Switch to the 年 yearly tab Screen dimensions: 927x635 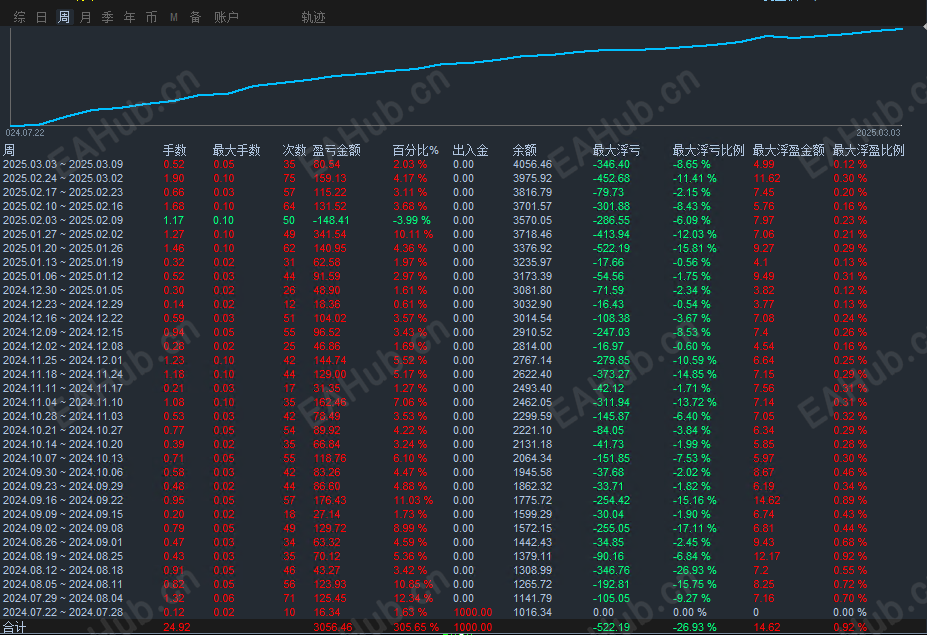point(129,17)
